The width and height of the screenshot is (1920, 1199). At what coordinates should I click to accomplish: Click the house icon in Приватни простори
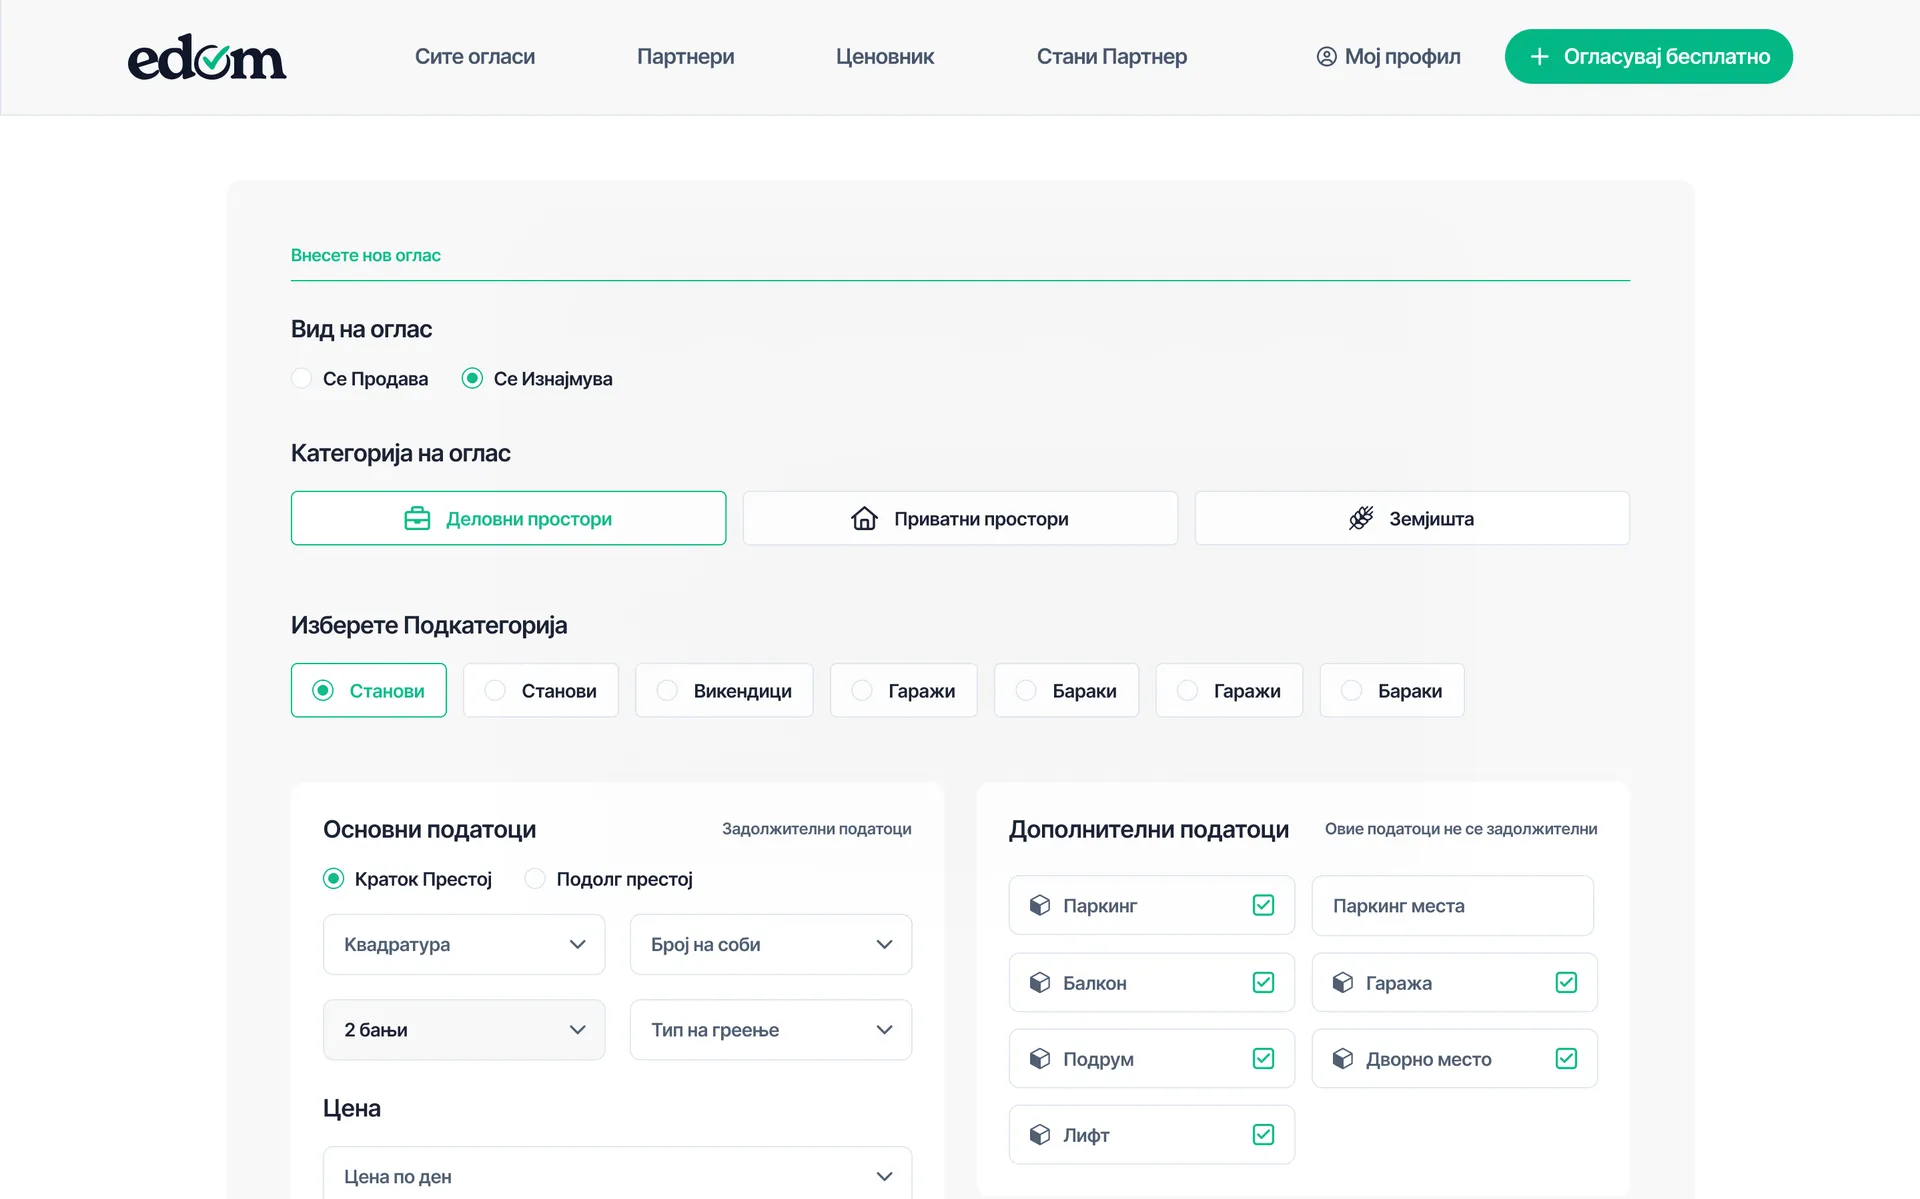(864, 518)
